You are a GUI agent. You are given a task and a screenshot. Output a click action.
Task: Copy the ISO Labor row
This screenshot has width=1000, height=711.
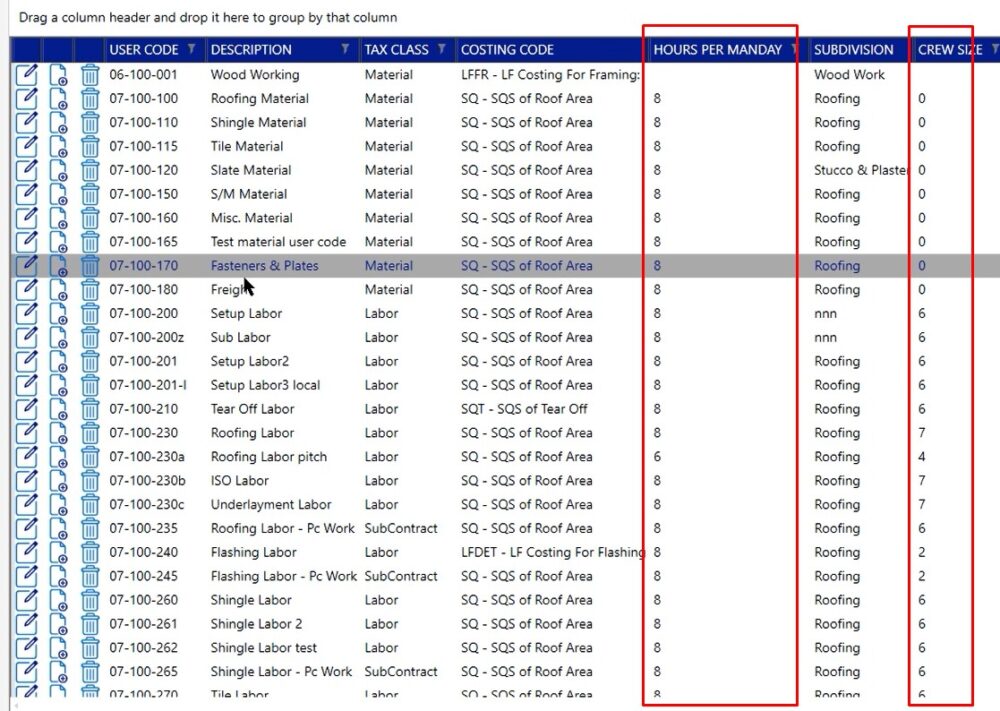[59, 481]
